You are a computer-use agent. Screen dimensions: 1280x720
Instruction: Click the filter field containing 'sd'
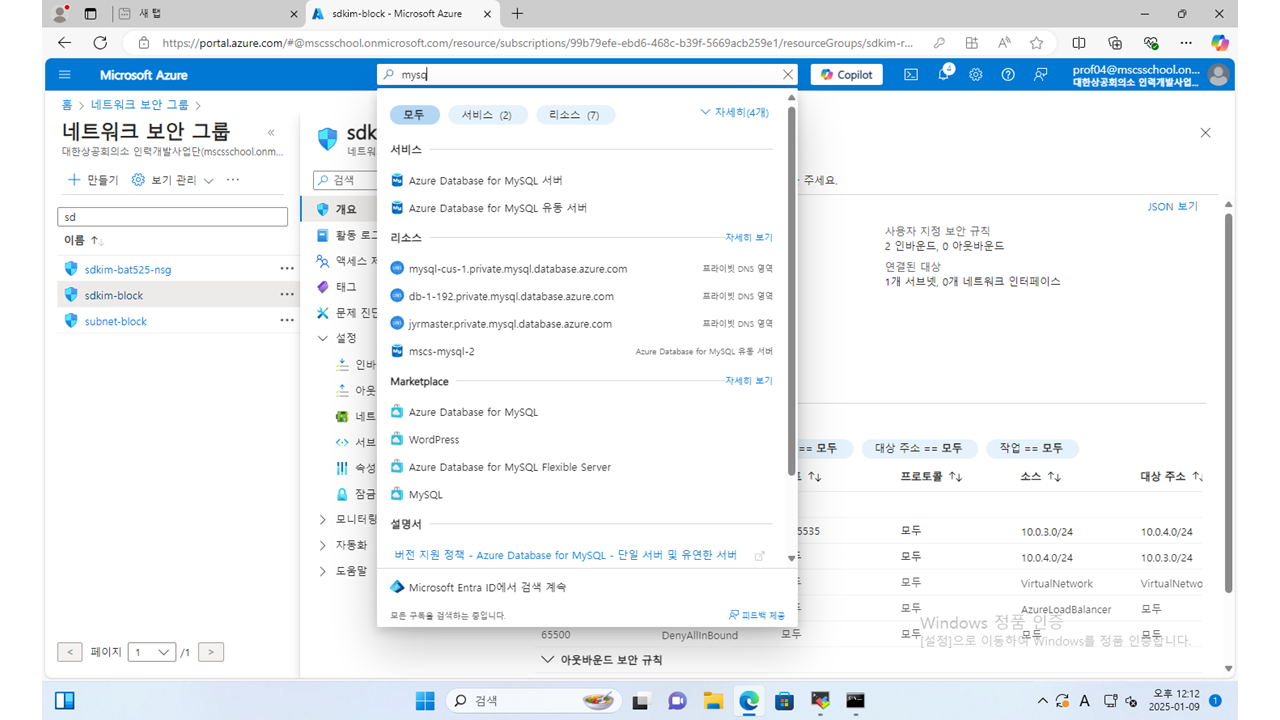(173, 217)
